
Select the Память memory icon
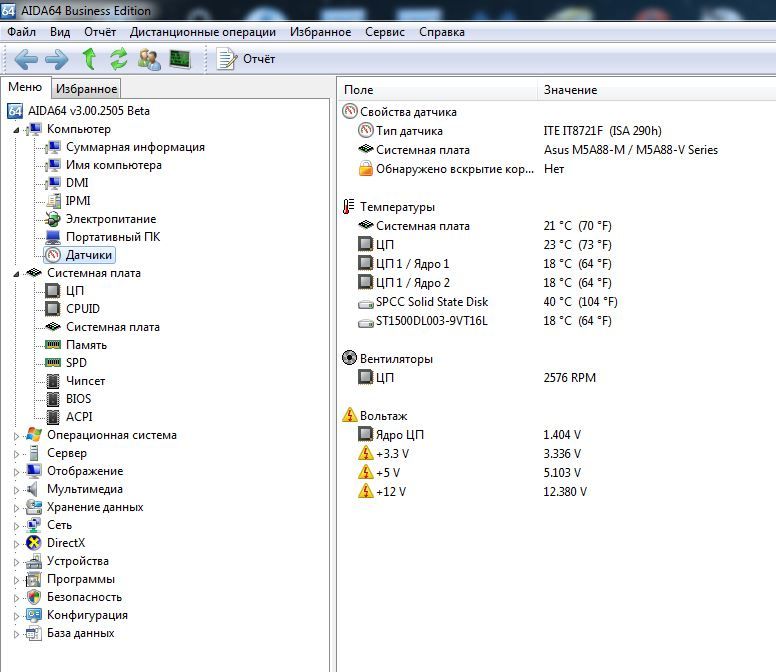click(x=52, y=344)
